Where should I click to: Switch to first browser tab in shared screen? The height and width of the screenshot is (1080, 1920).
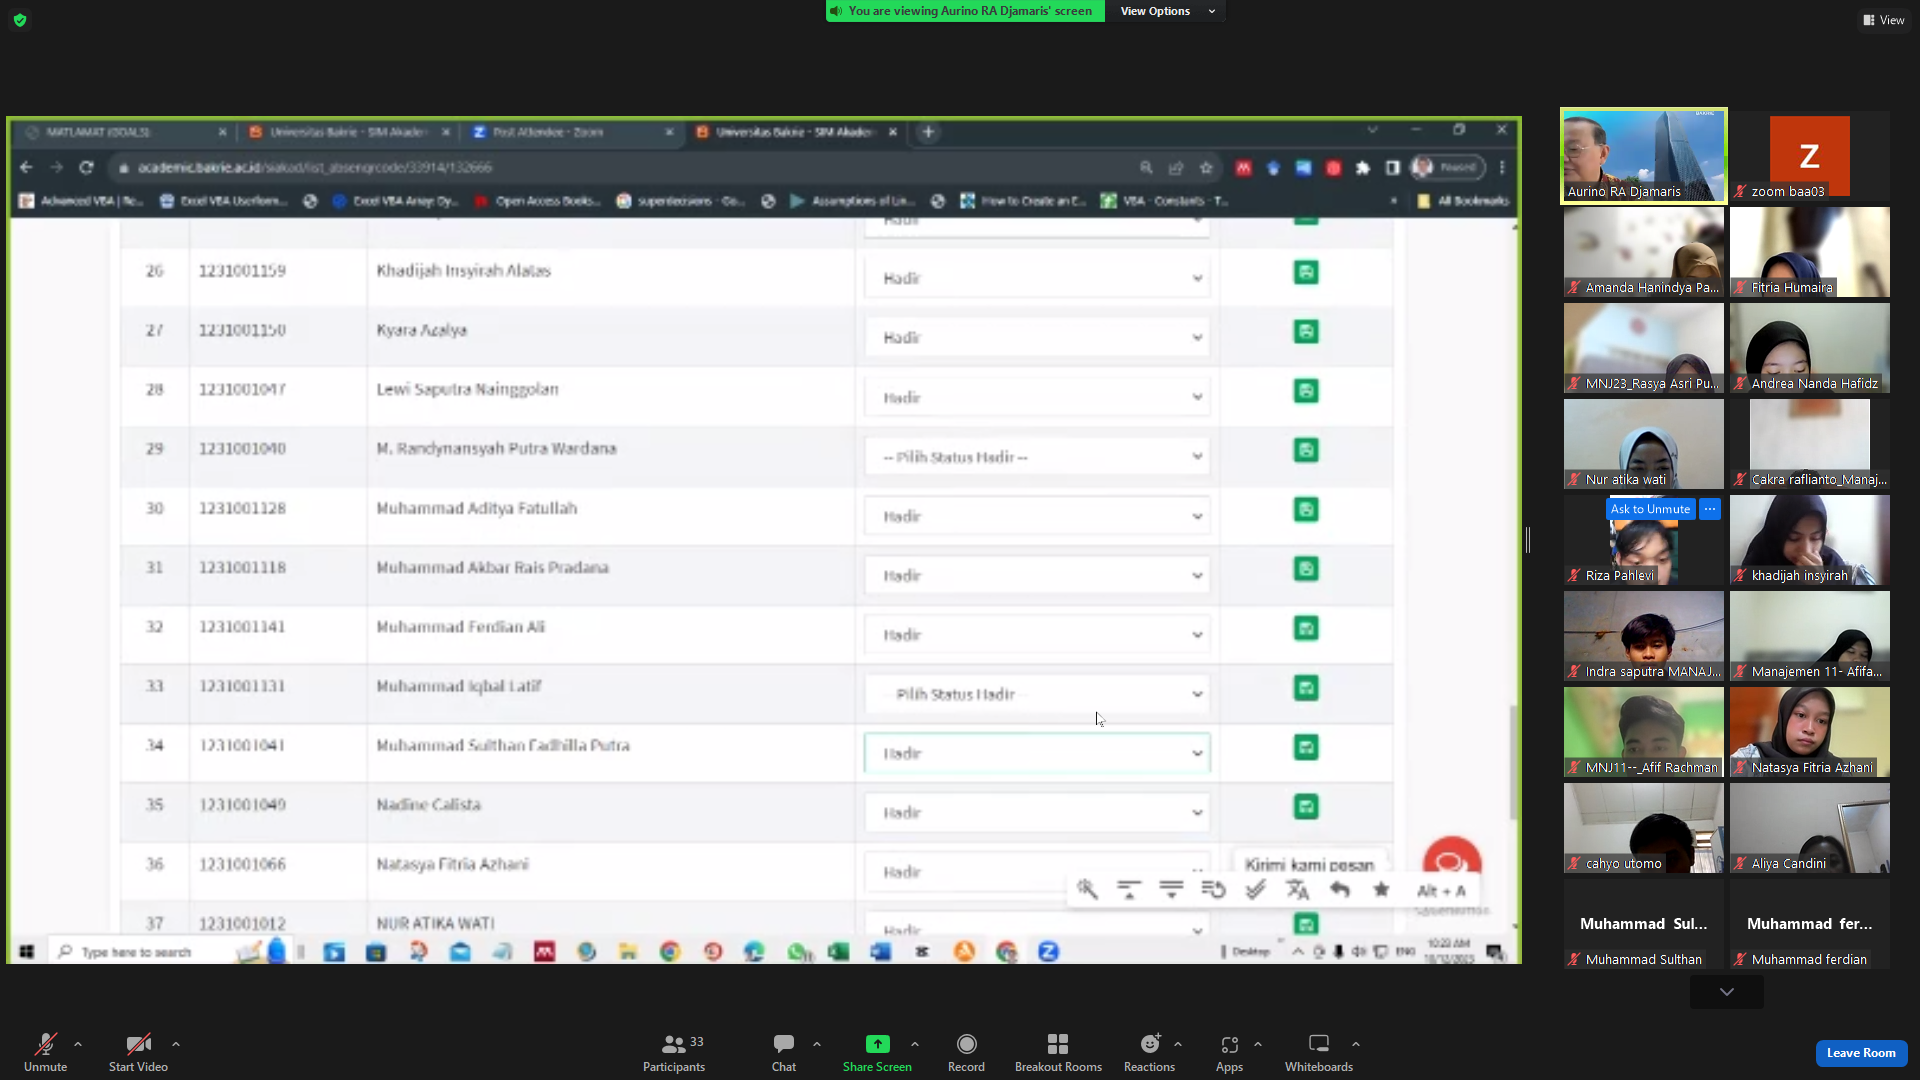point(126,132)
